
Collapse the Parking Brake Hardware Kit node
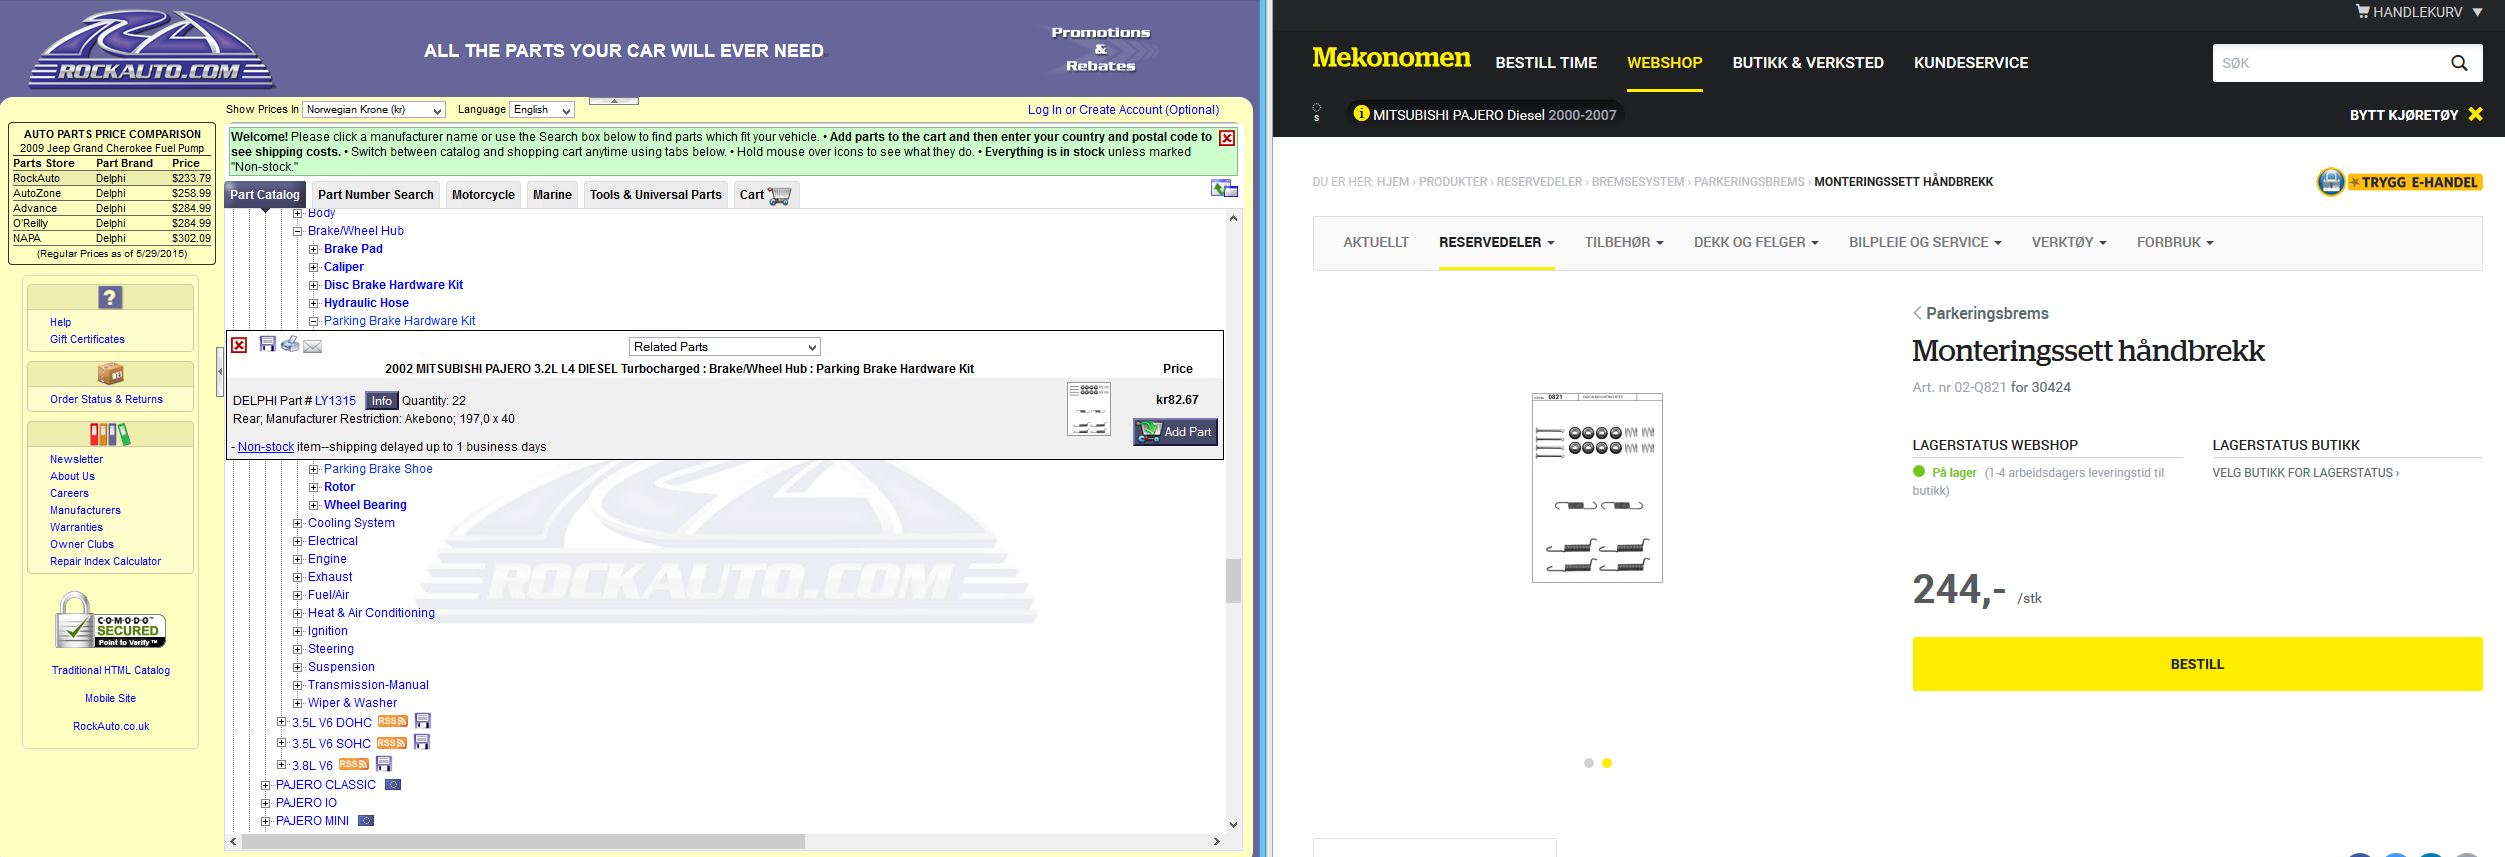point(313,321)
